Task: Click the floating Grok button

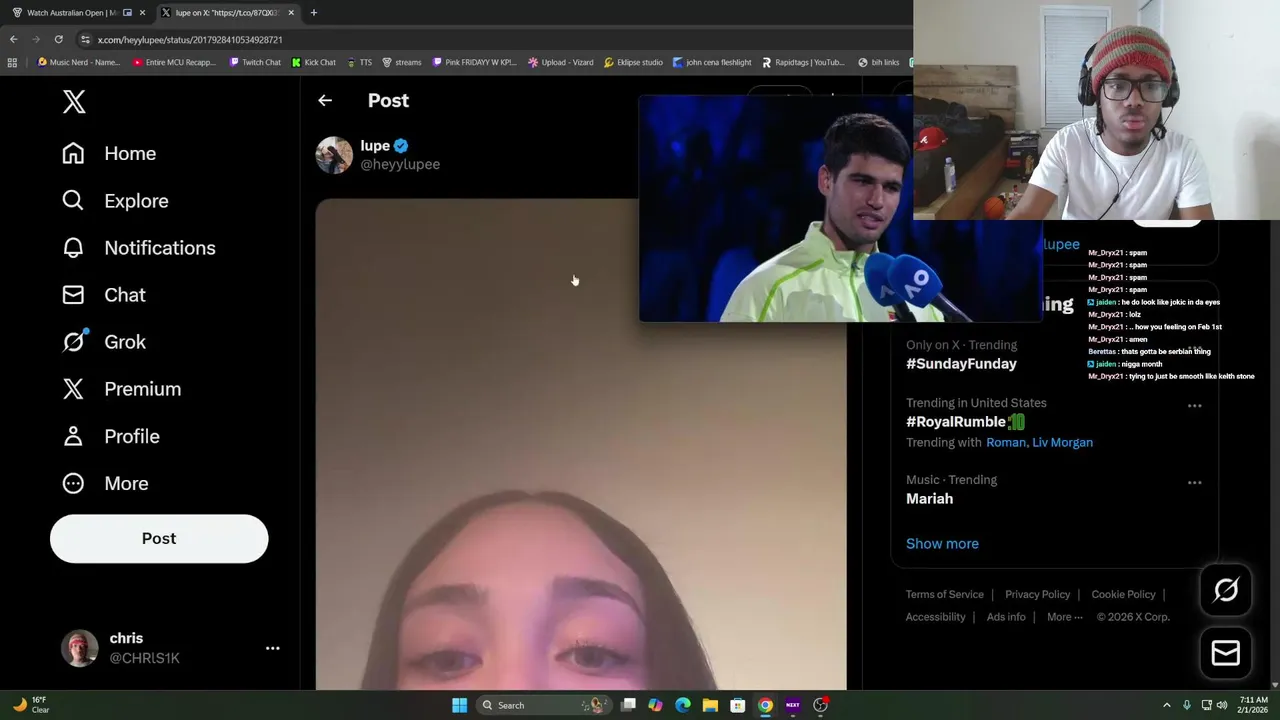Action: point(1226,590)
